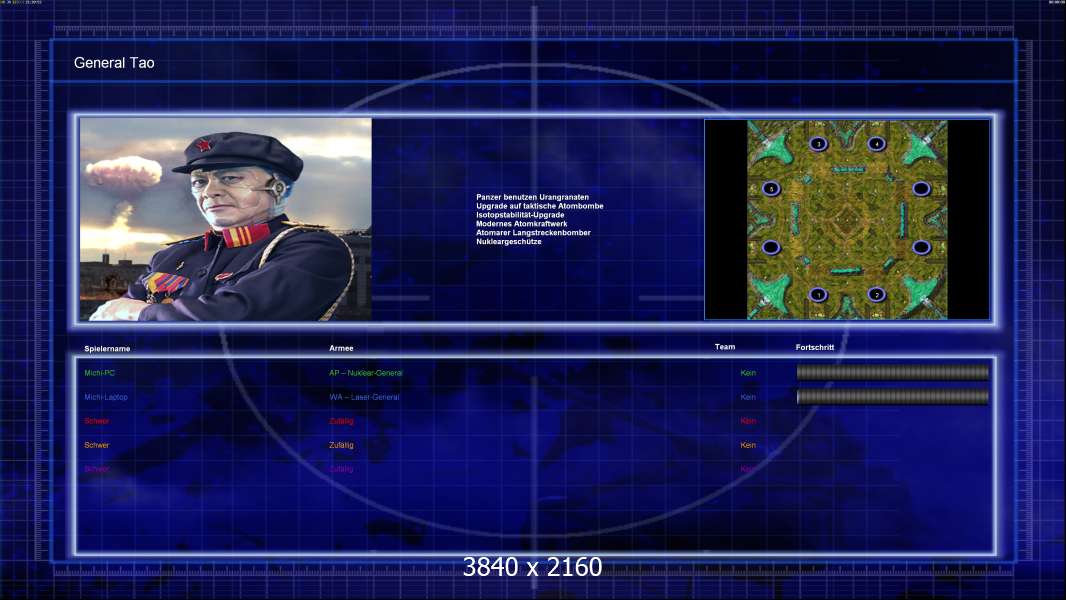The width and height of the screenshot is (1066, 600).
Task: Click the orange Schwer player's Zufällig army entry
Action: tap(341, 445)
